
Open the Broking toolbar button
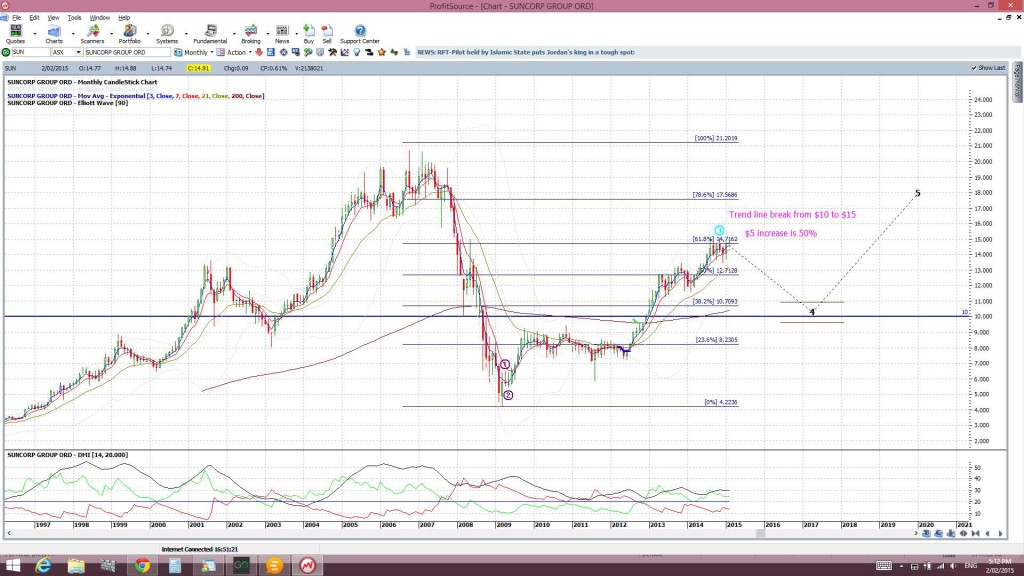pos(251,34)
